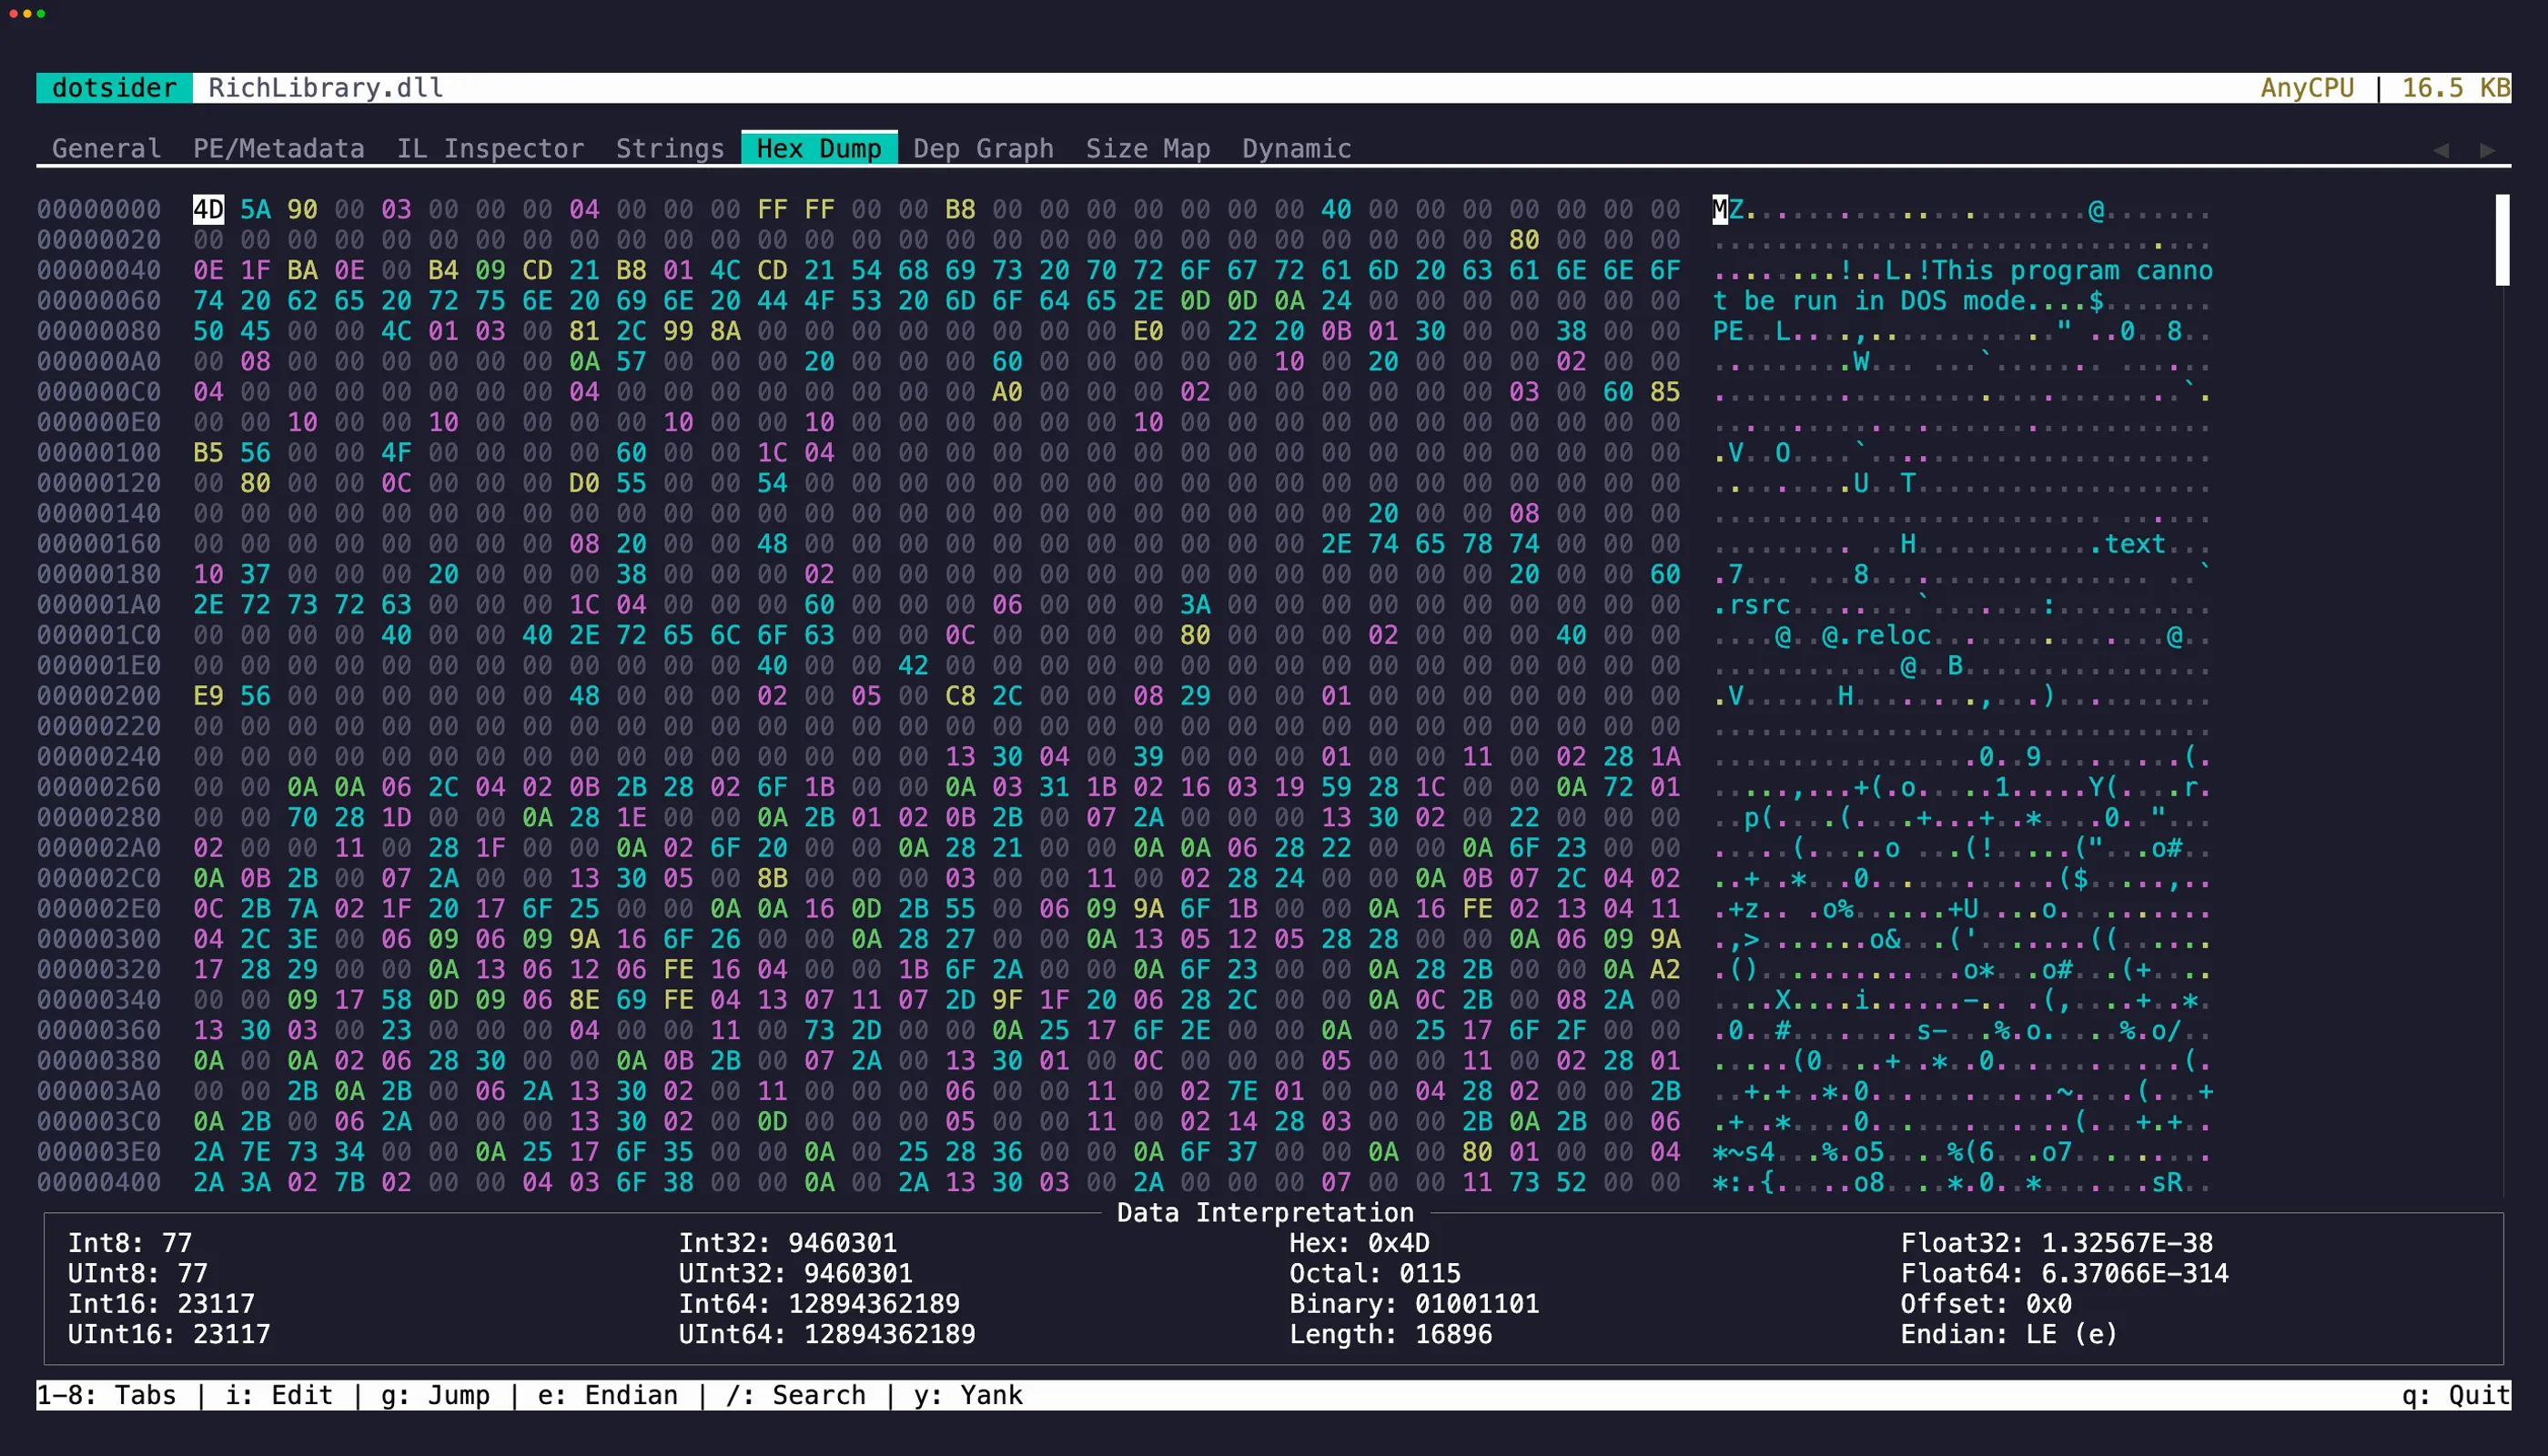This screenshot has width=2548, height=1456.
Task: Click the macOS green zoom button
Action: click(x=43, y=14)
